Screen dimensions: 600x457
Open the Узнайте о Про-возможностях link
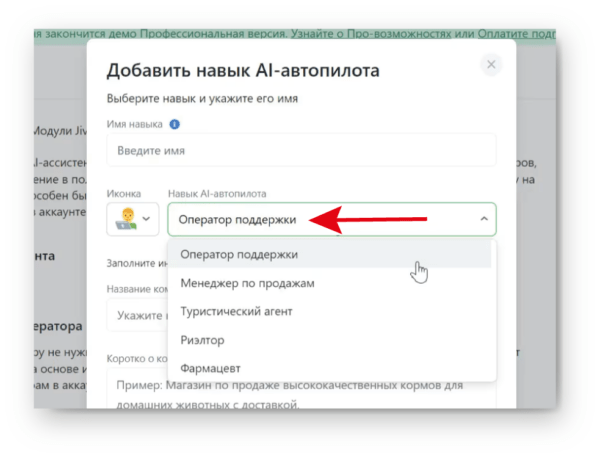[x=371, y=34]
